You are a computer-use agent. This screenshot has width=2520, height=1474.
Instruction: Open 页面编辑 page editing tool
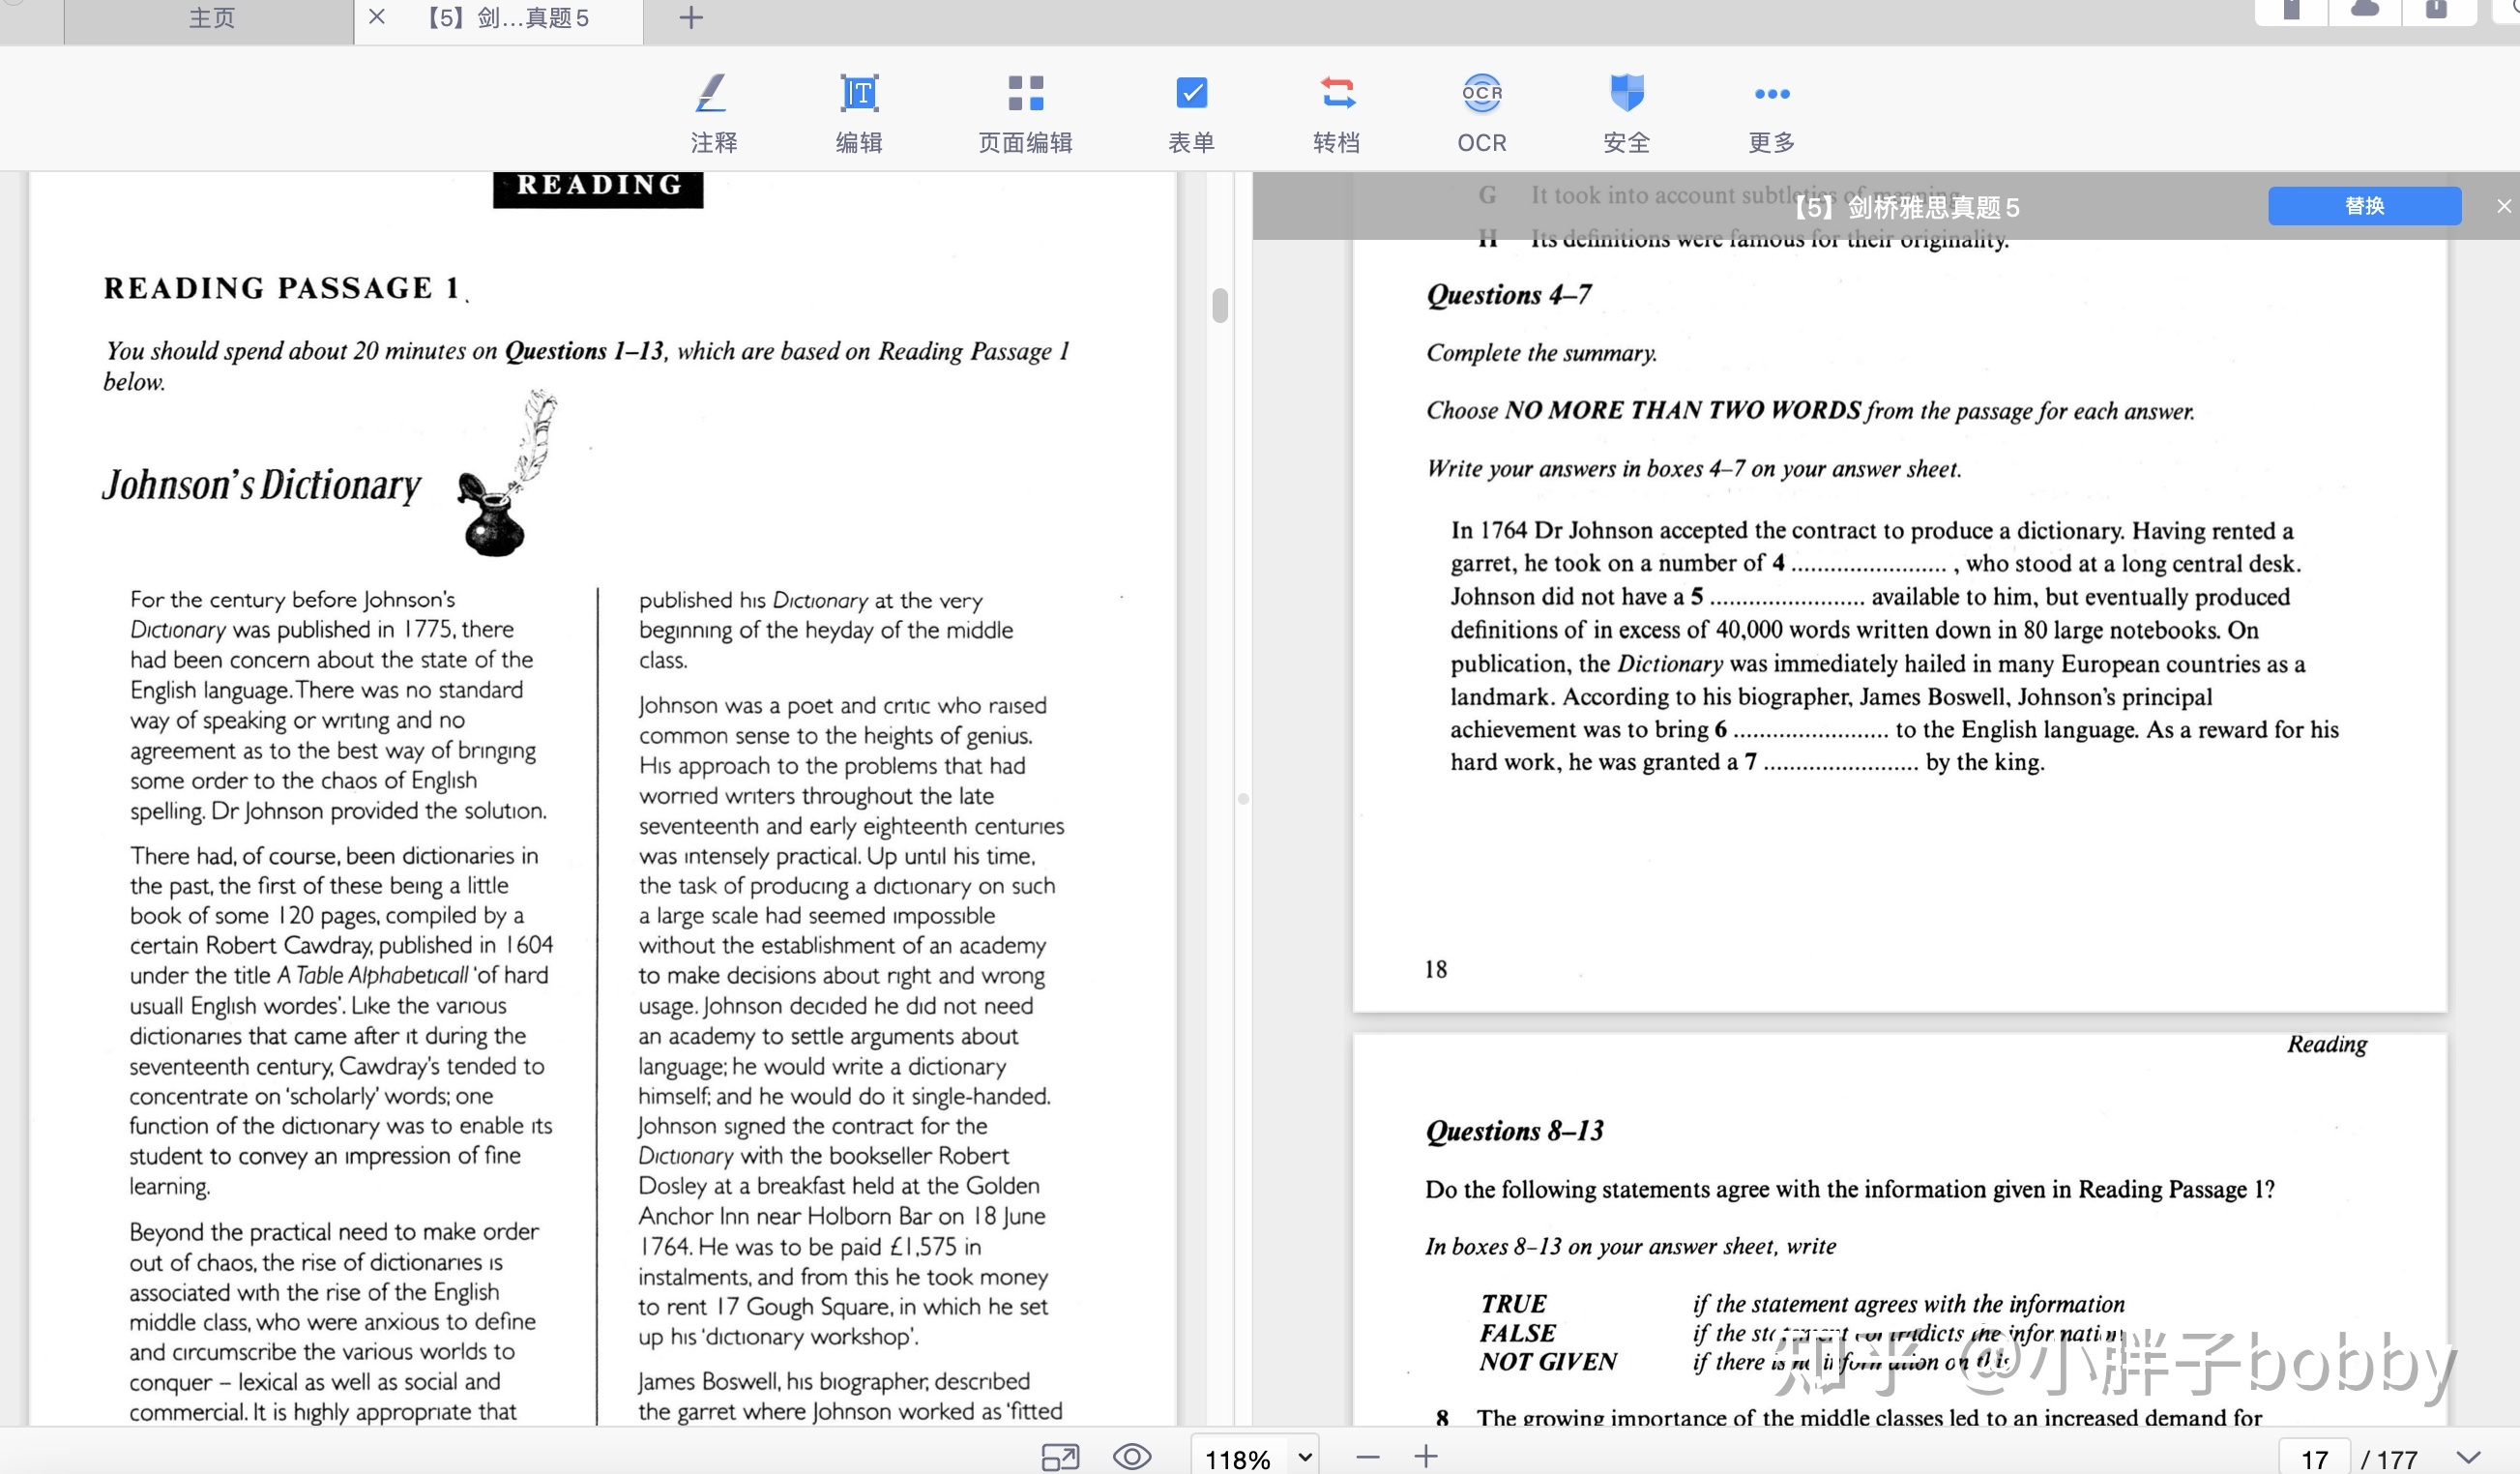click(1025, 112)
